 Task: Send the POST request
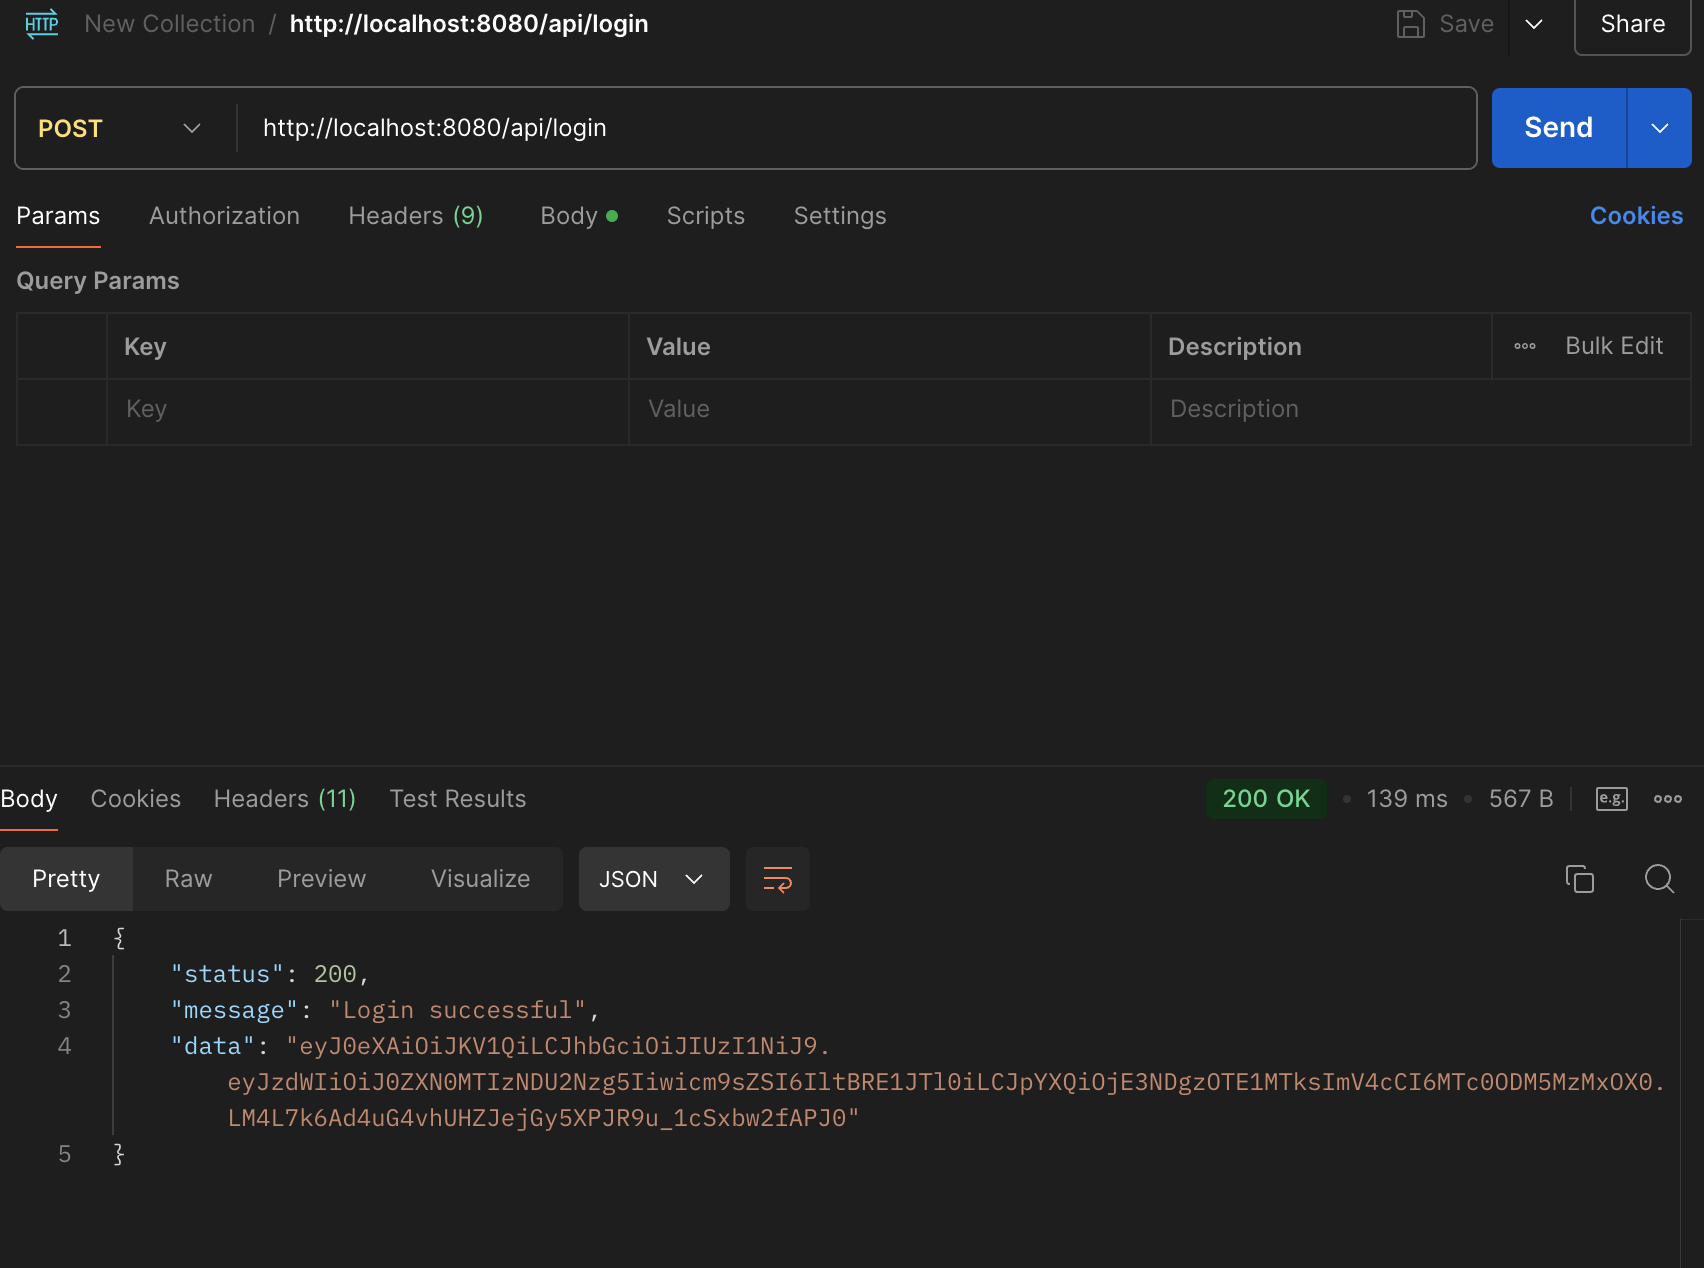tap(1558, 128)
